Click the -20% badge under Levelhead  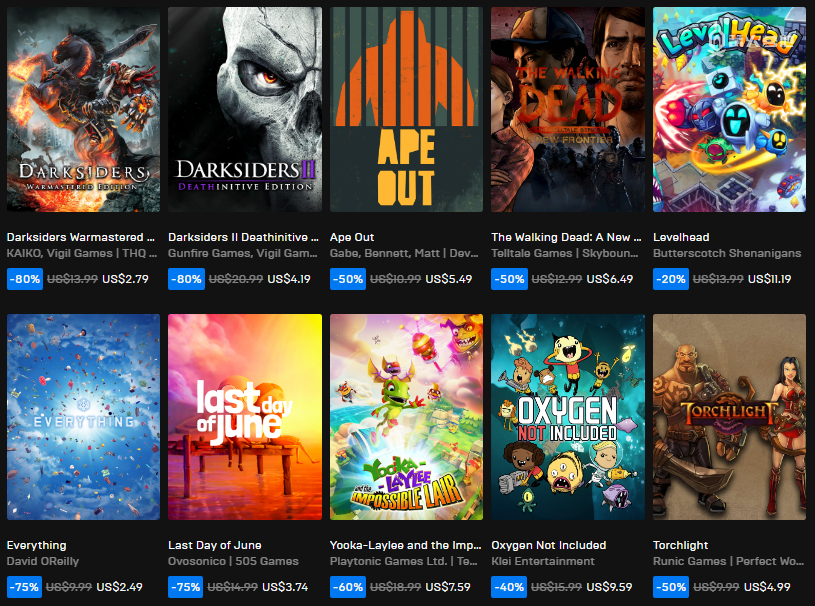pyautogui.click(x=671, y=279)
